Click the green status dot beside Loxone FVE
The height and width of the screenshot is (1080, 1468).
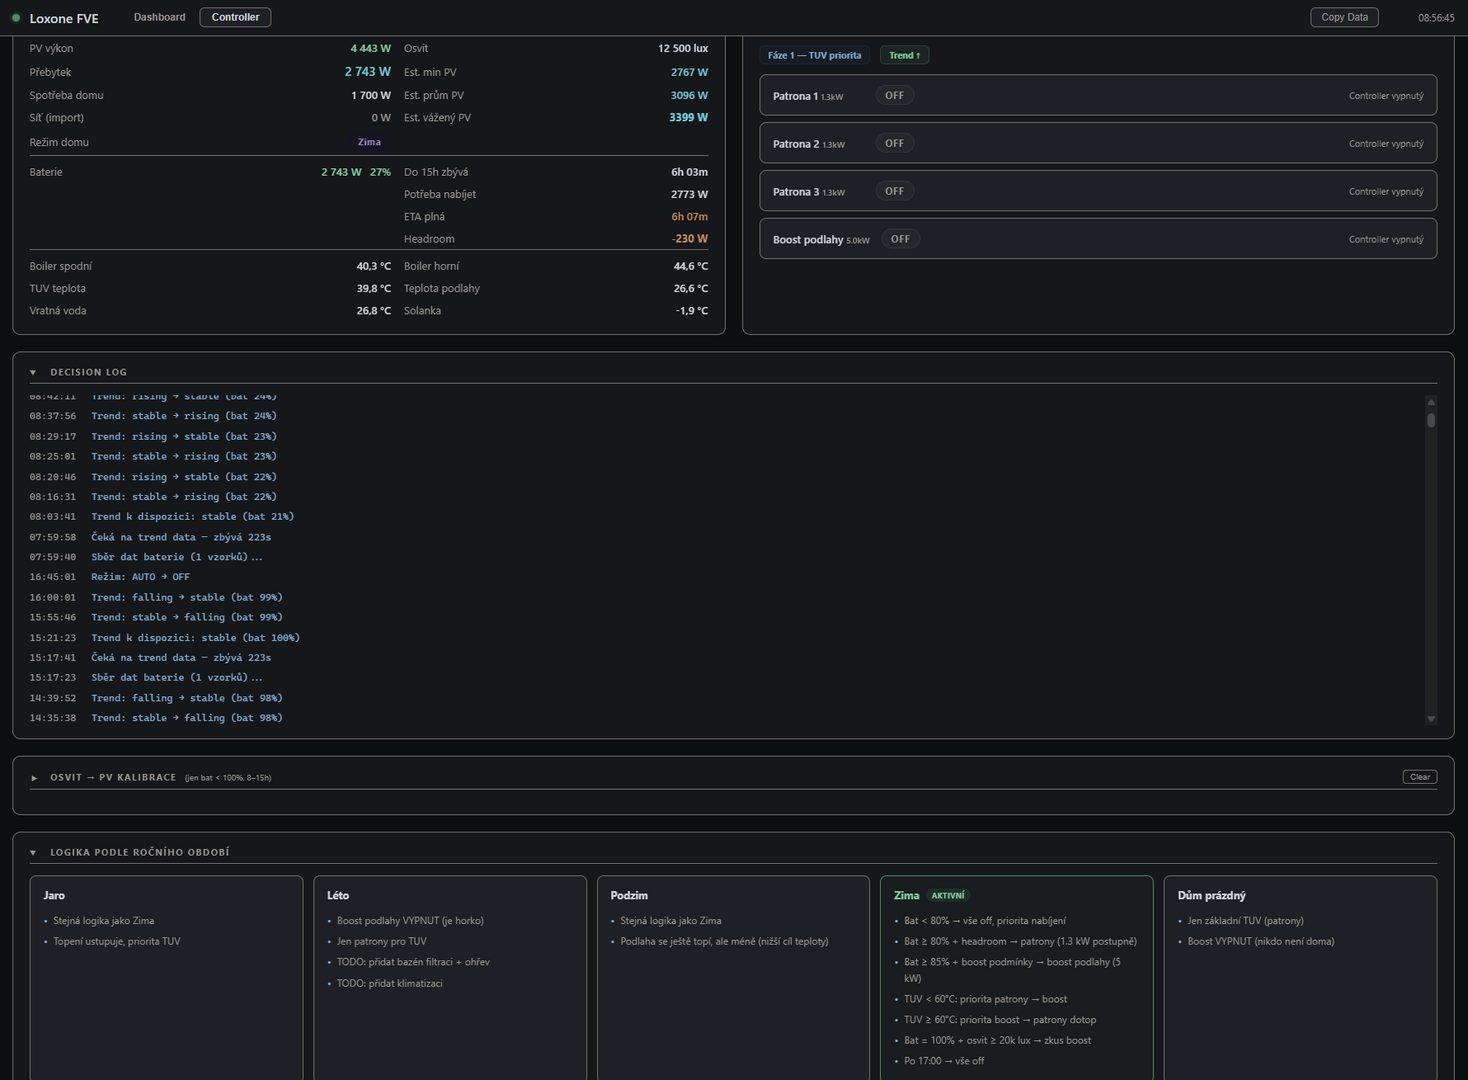(16, 18)
